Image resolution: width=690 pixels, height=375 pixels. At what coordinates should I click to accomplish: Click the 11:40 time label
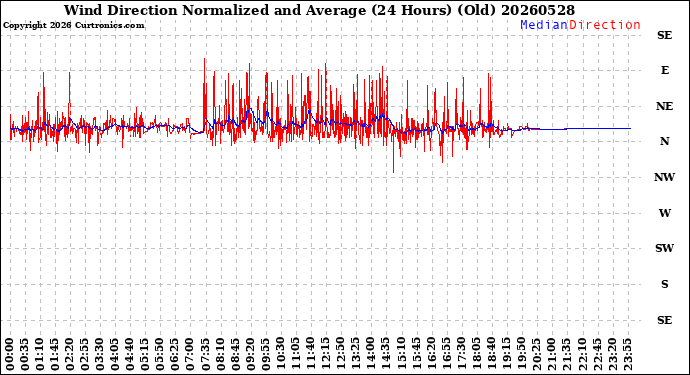[310, 354]
